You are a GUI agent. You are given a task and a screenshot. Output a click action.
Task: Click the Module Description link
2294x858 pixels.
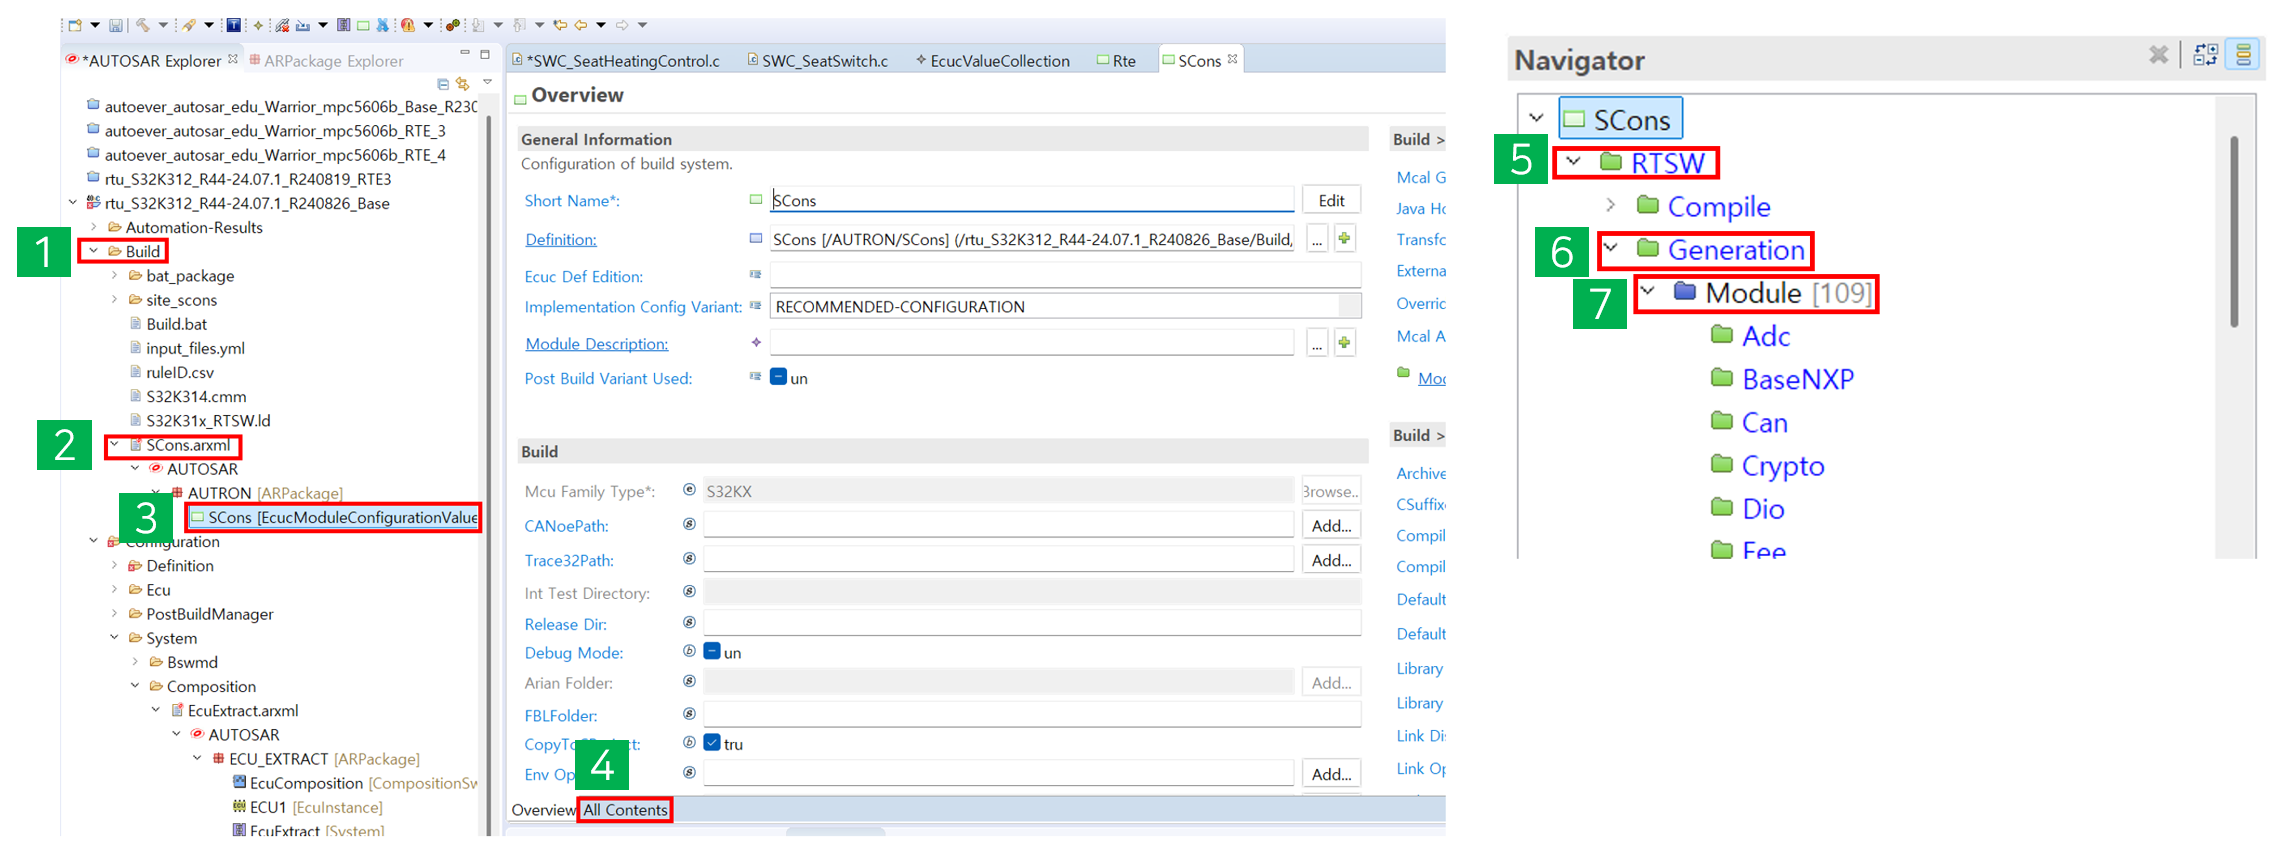point(596,344)
